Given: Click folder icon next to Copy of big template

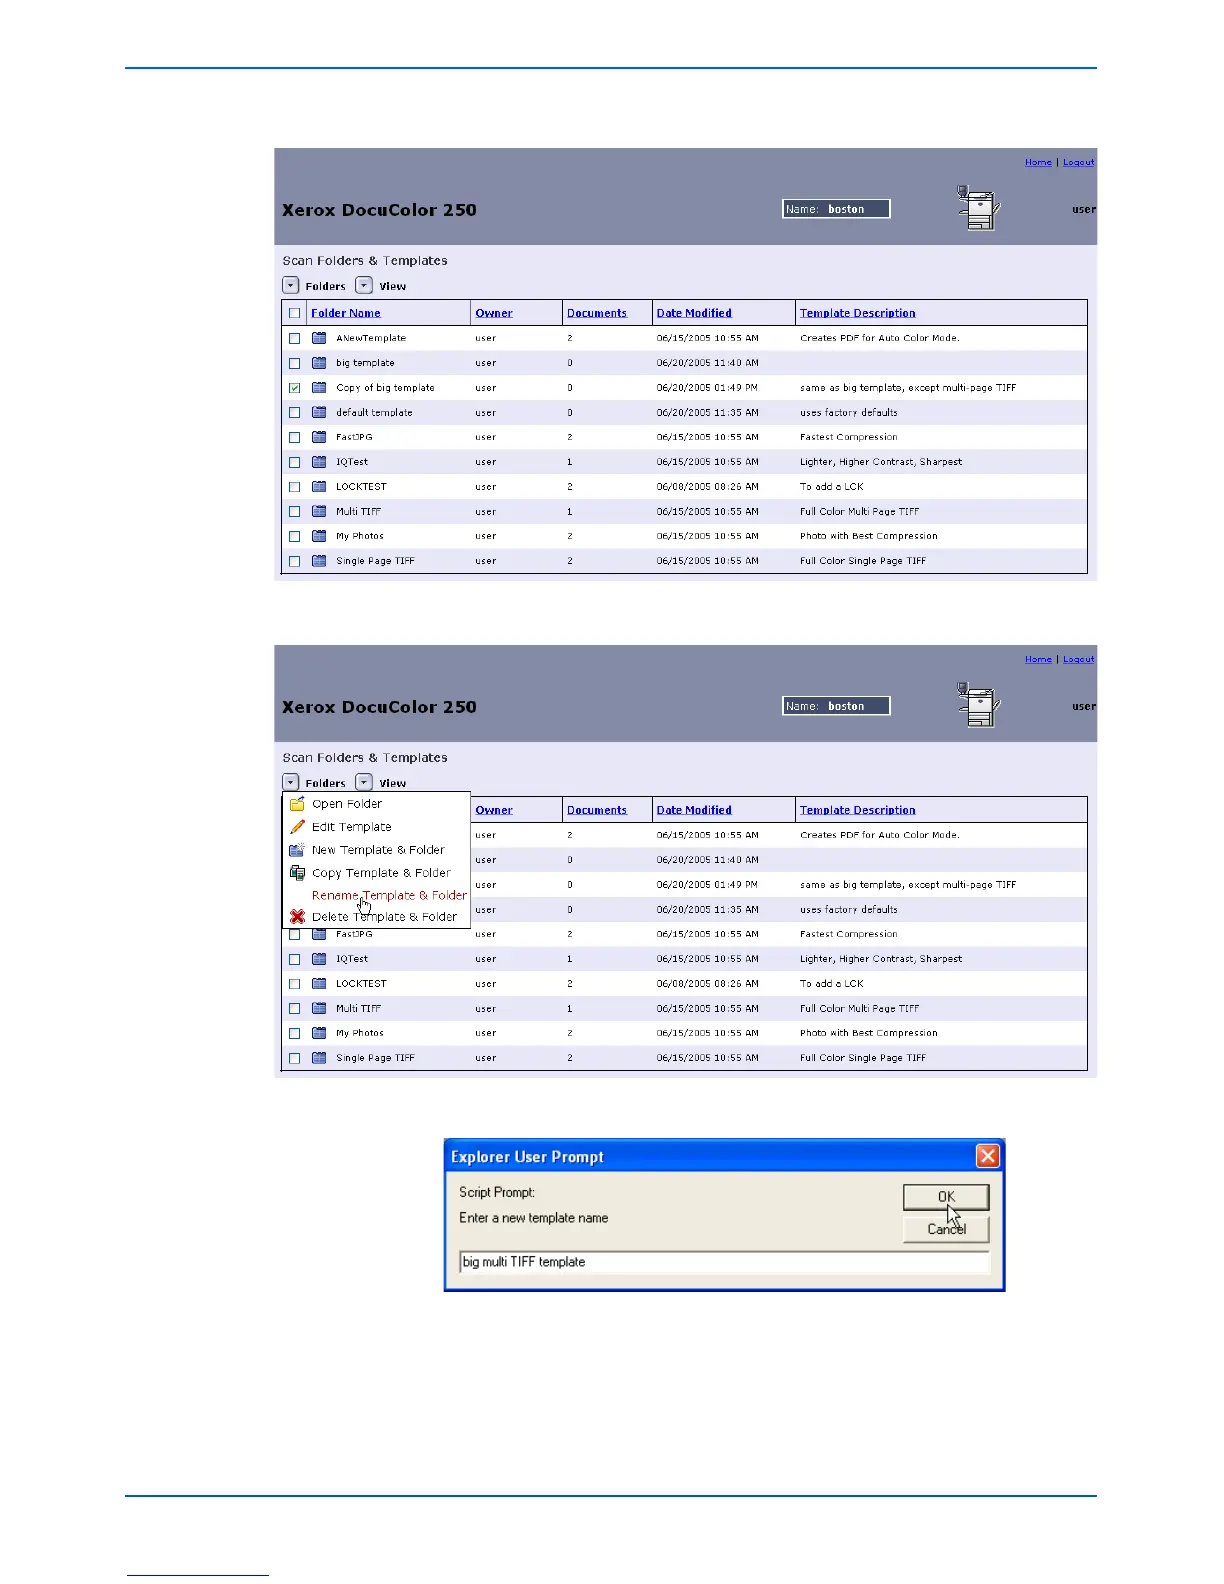Looking at the screenshot, I should (319, 387).
